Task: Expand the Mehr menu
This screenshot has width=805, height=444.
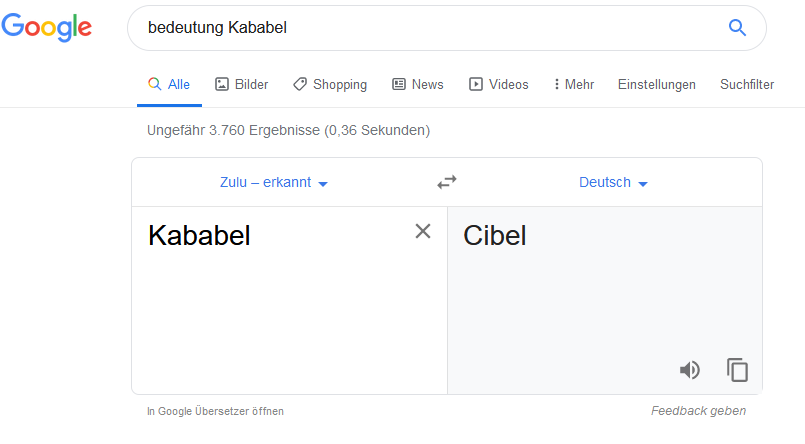Action: click(x=574, y=84)
